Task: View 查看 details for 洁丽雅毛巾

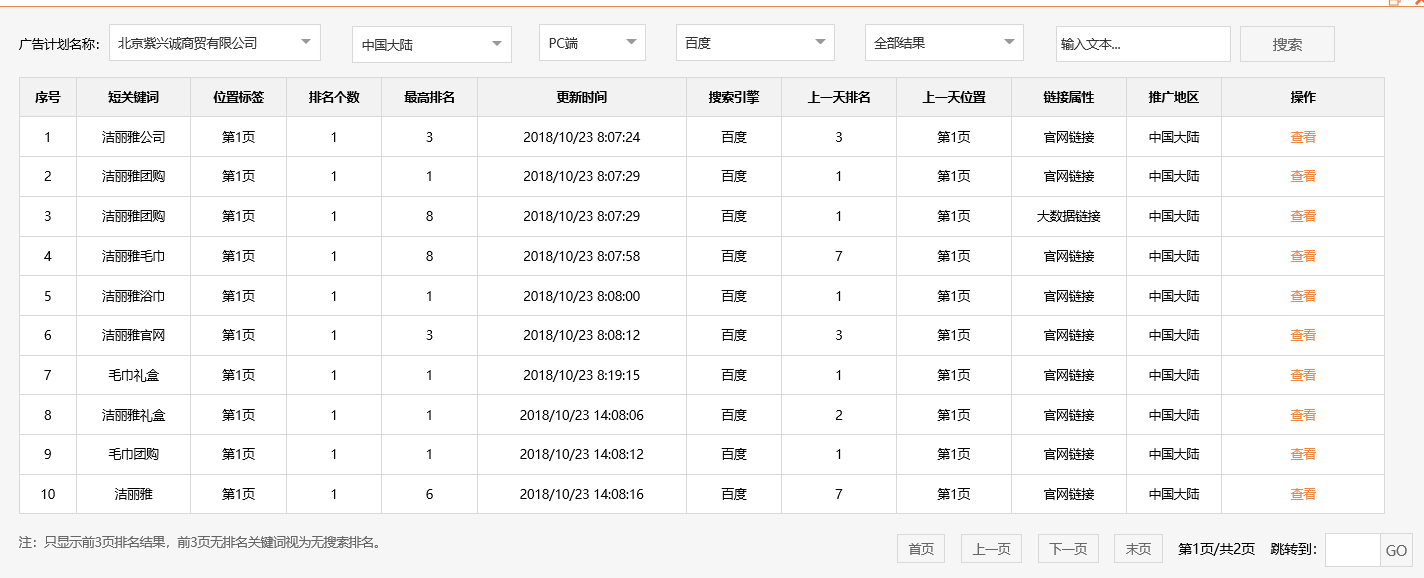Action: [x=1303, y=256]
